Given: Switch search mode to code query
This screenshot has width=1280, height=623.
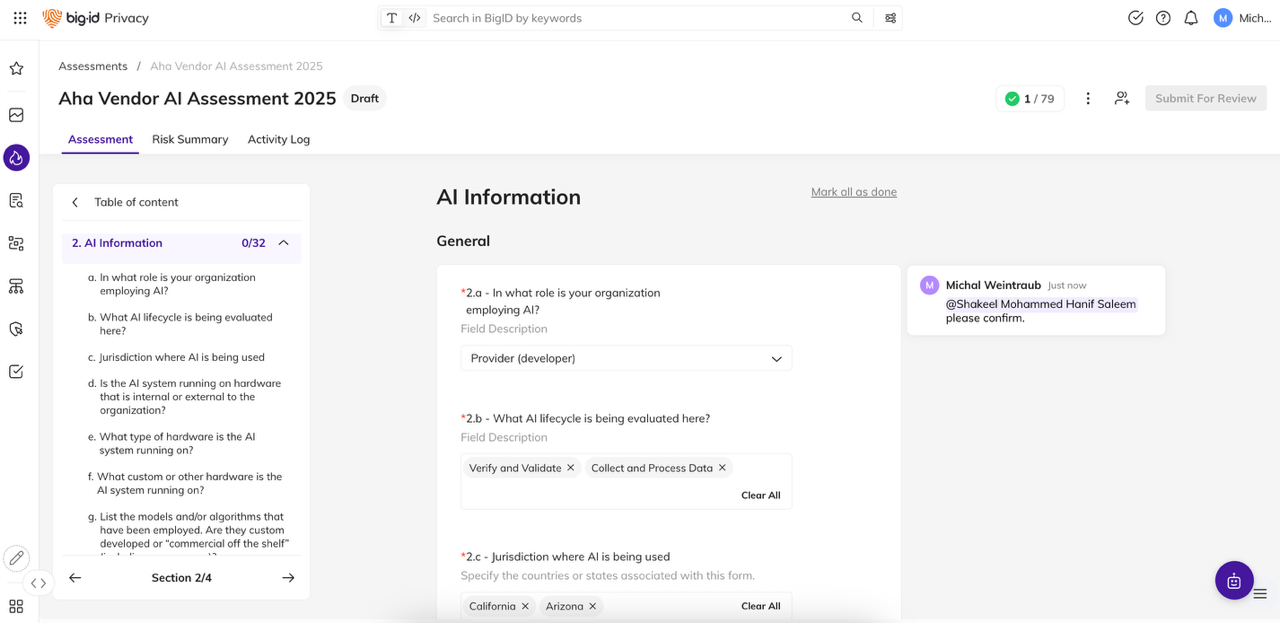Looking at the screenshot, I should click(x=413, y=17).
